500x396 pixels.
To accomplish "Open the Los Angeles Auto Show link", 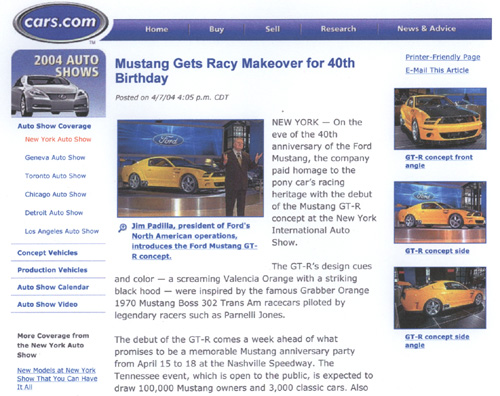I will 62,231.
